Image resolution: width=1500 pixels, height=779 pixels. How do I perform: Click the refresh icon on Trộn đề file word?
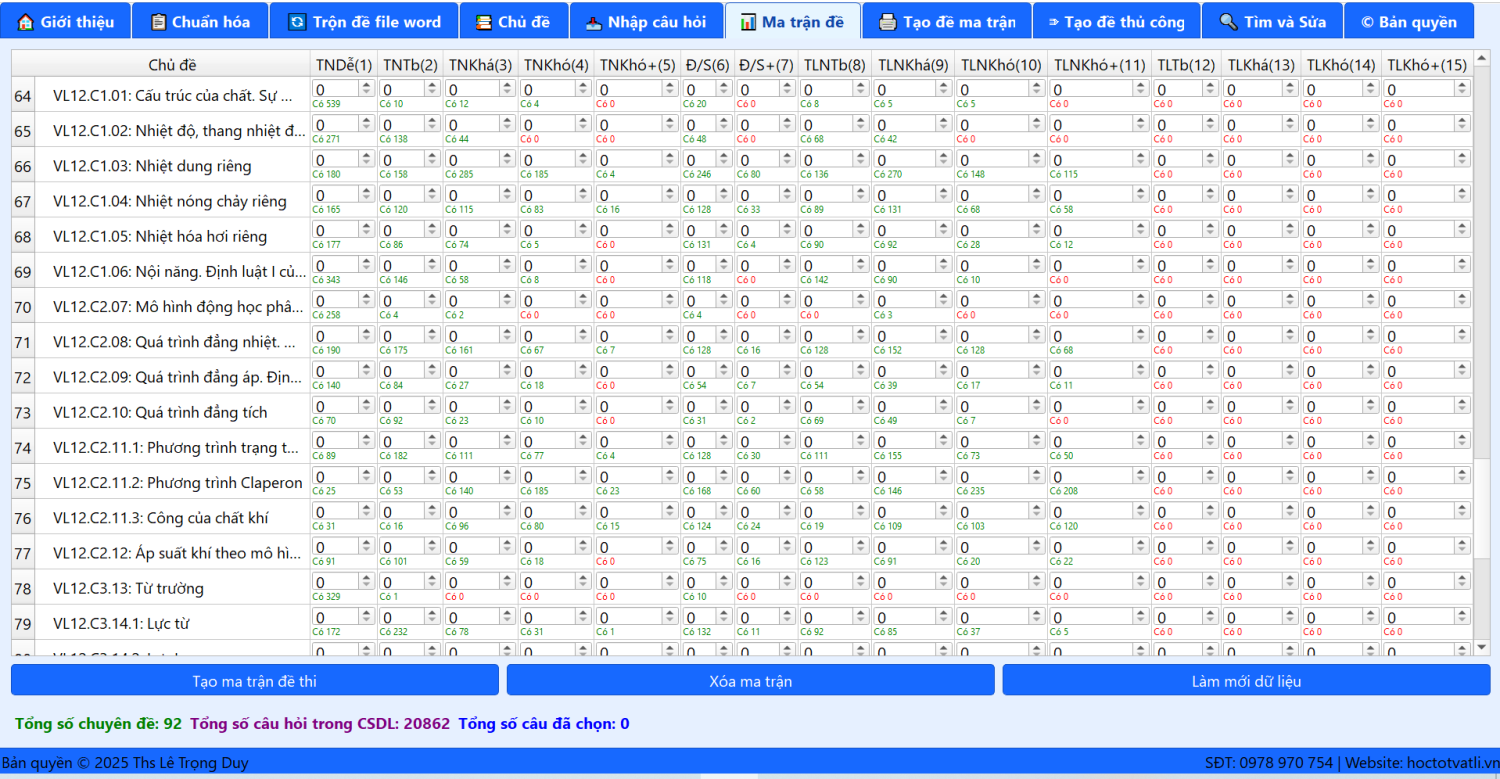[x=297, y=22]
